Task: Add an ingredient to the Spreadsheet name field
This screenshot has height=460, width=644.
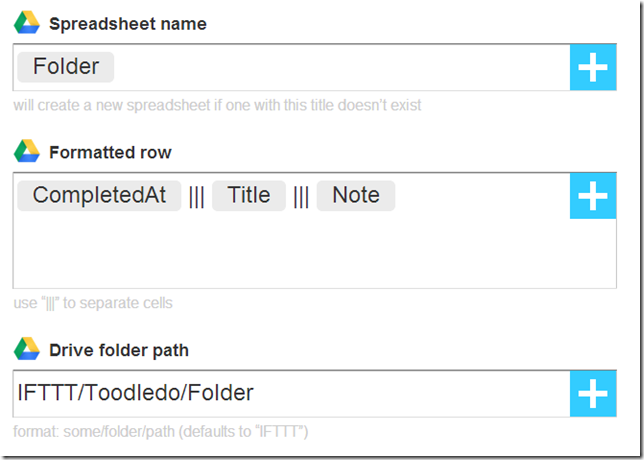Action: click(x=593, y=68)
